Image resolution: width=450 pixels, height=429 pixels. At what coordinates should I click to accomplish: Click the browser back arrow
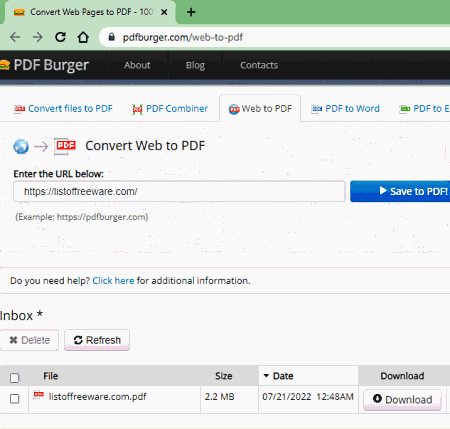pos(15,37)
